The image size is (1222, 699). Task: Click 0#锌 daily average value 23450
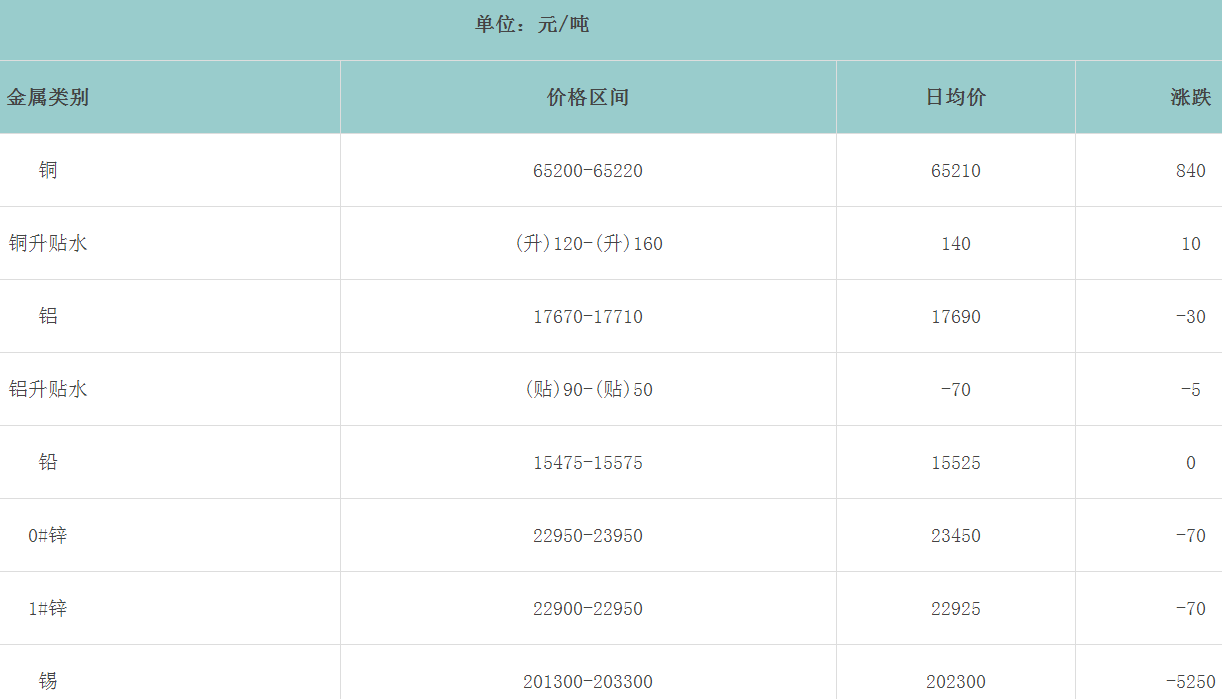pyautogui.click(x=955, y=536)
